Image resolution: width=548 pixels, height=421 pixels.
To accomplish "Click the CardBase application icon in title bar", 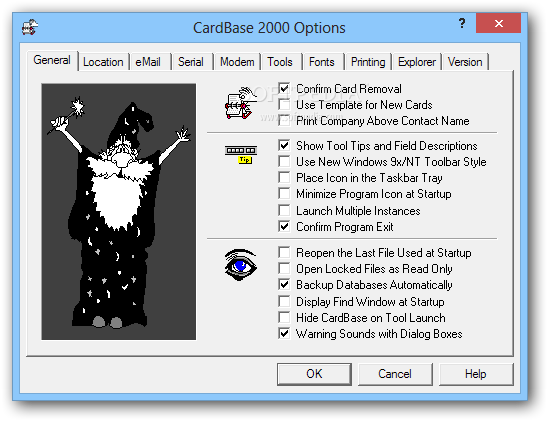I will click(x=30, y=27).
